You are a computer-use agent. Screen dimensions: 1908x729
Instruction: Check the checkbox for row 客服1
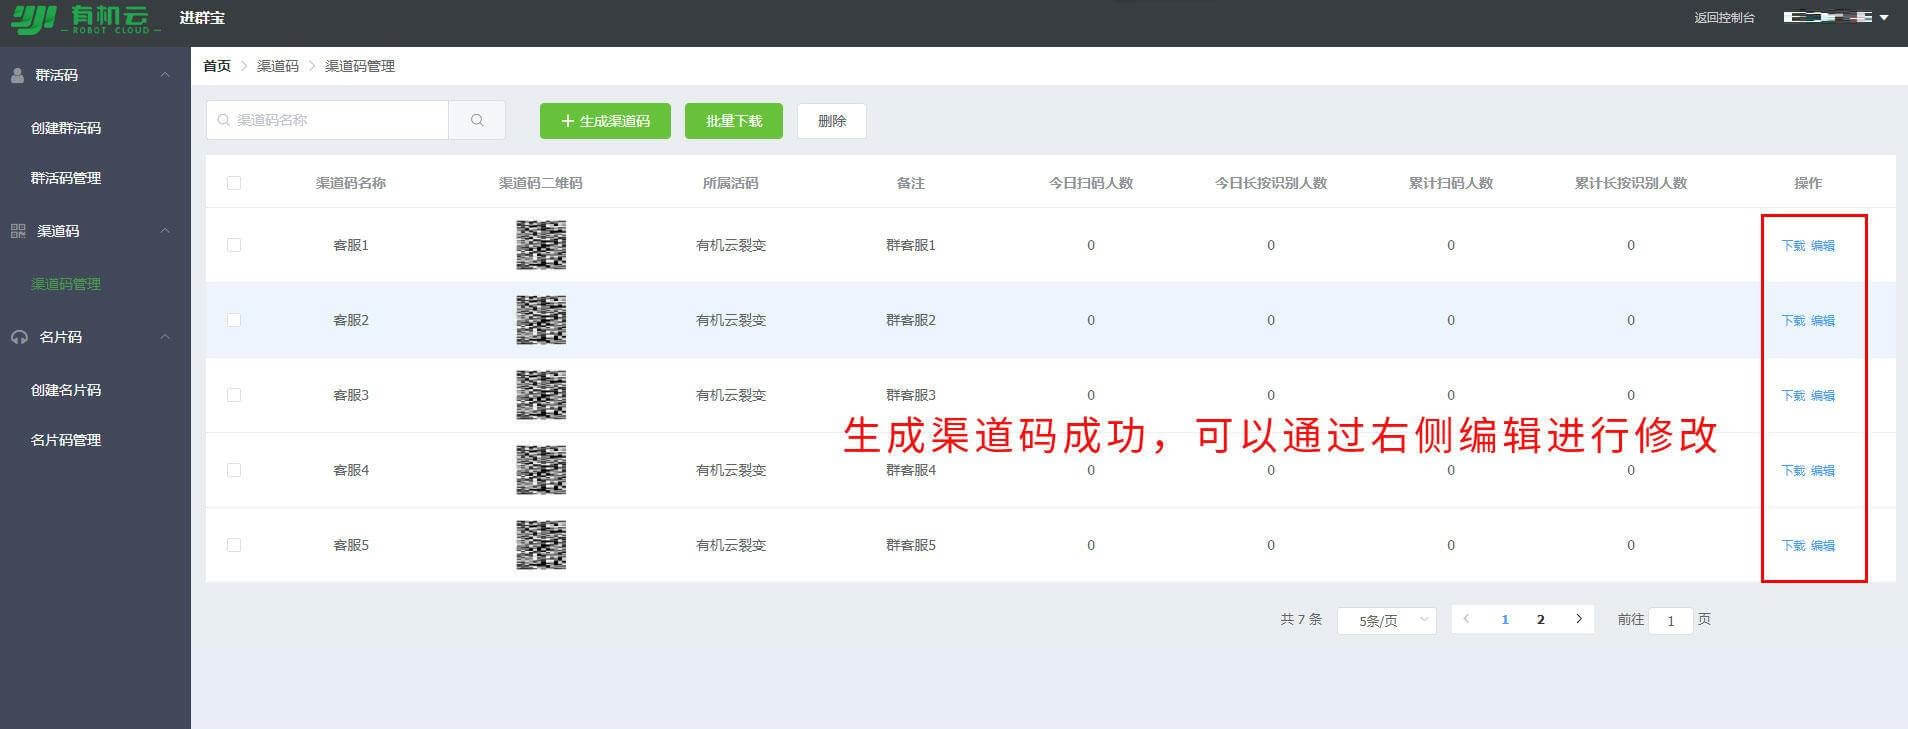tap(234, 245)
